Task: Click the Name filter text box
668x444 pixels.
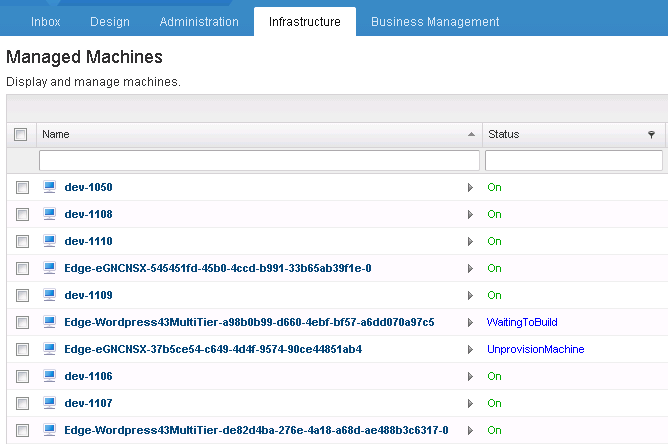Action: (x=259, y=161)
